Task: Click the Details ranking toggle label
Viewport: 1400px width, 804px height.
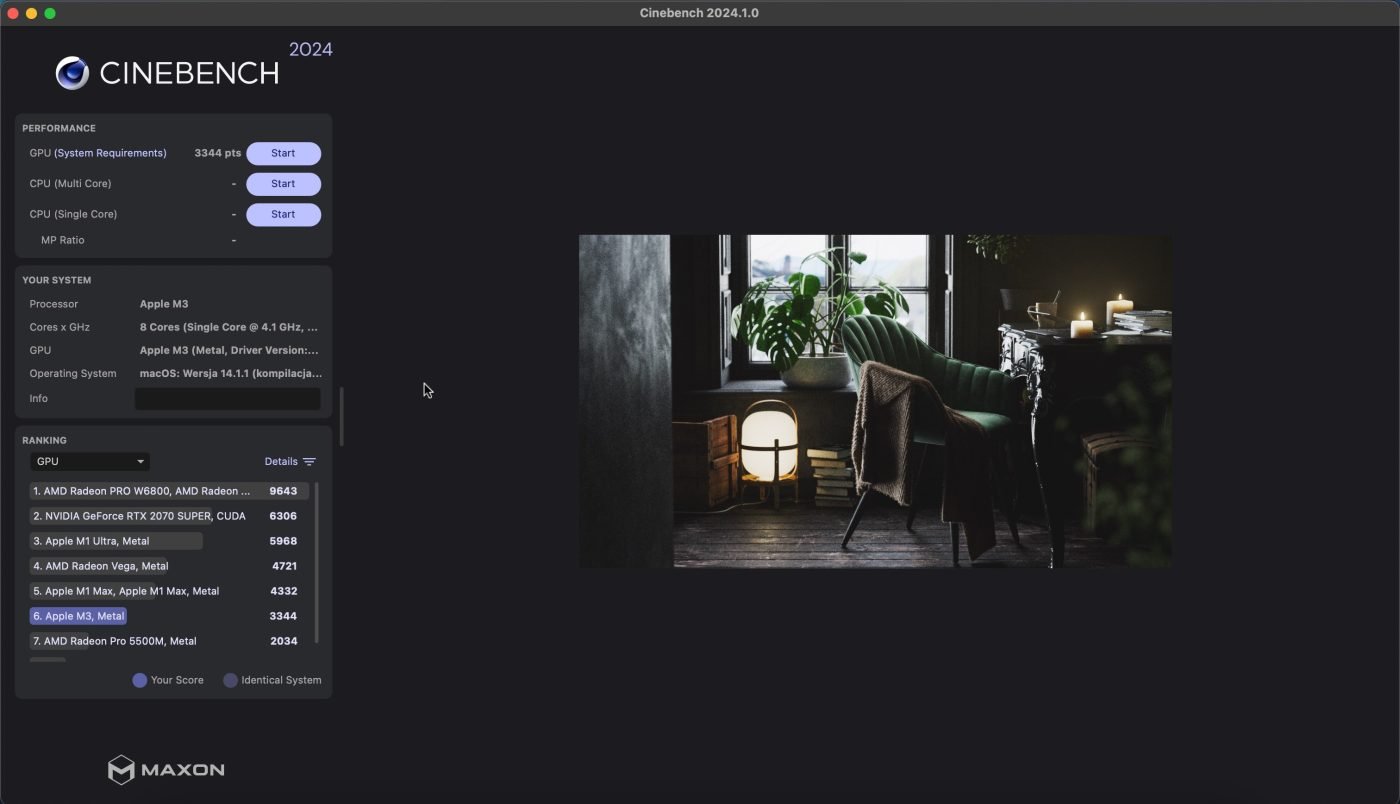Action: [281, 462]
